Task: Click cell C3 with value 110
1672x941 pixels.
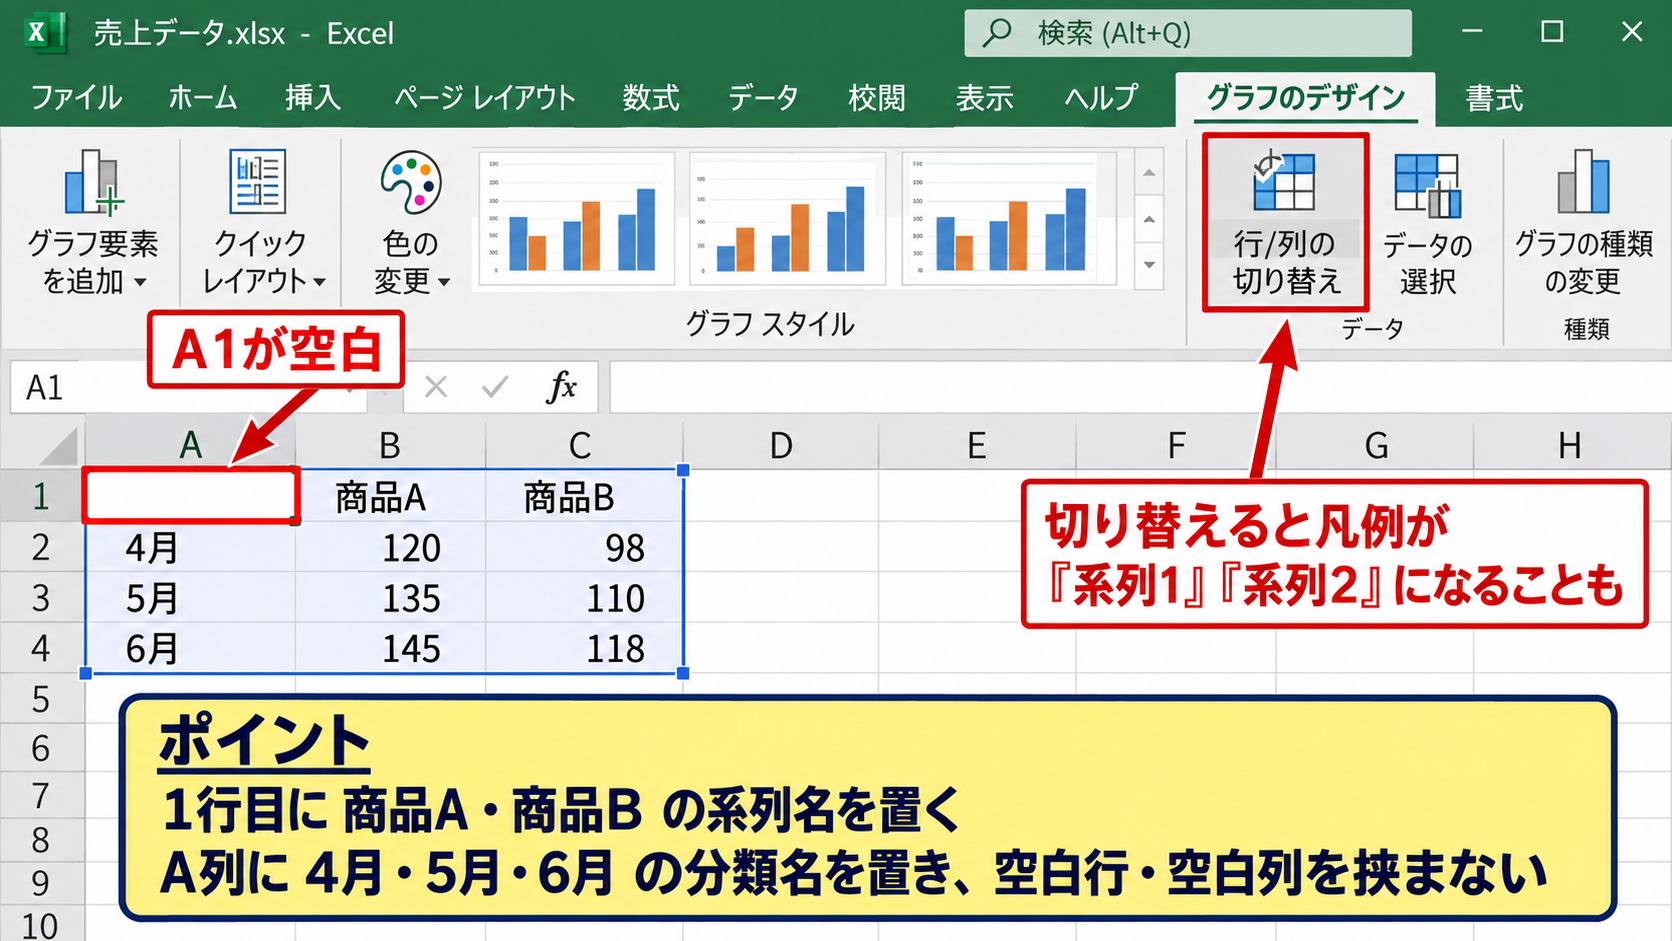Action: [x=583, y=598]
